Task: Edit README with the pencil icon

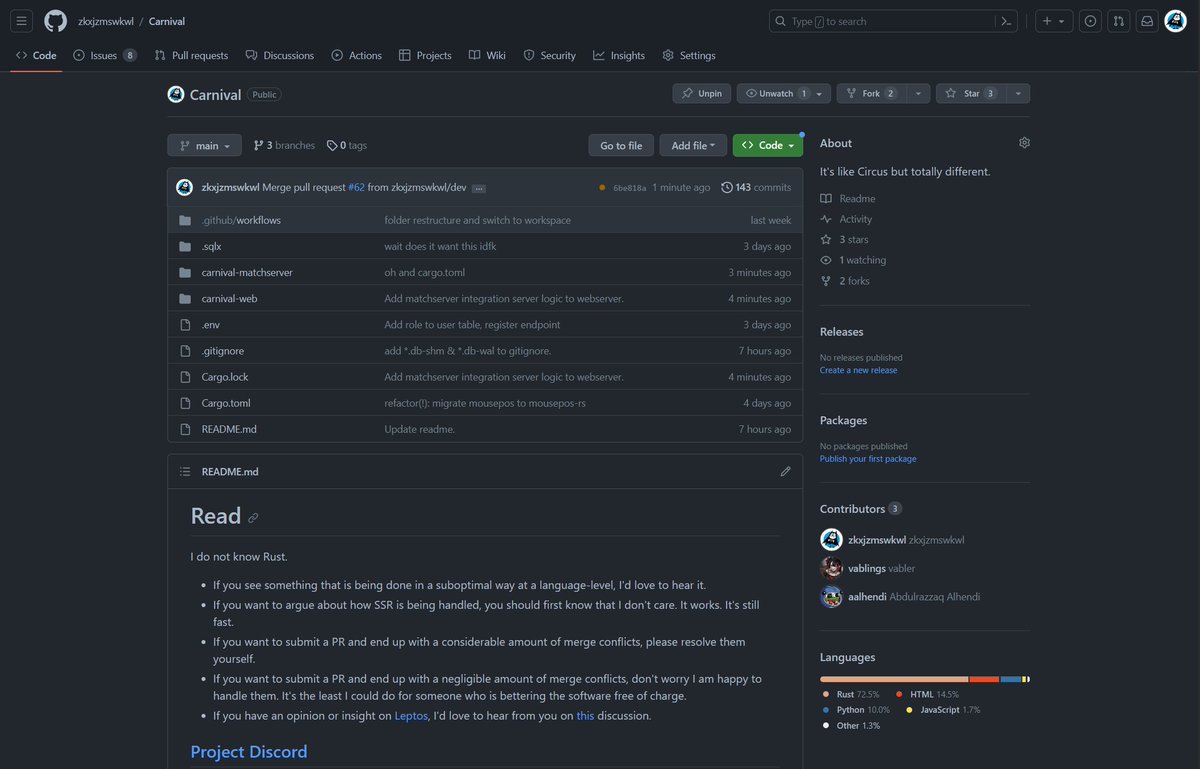Action: click(785, 471)
